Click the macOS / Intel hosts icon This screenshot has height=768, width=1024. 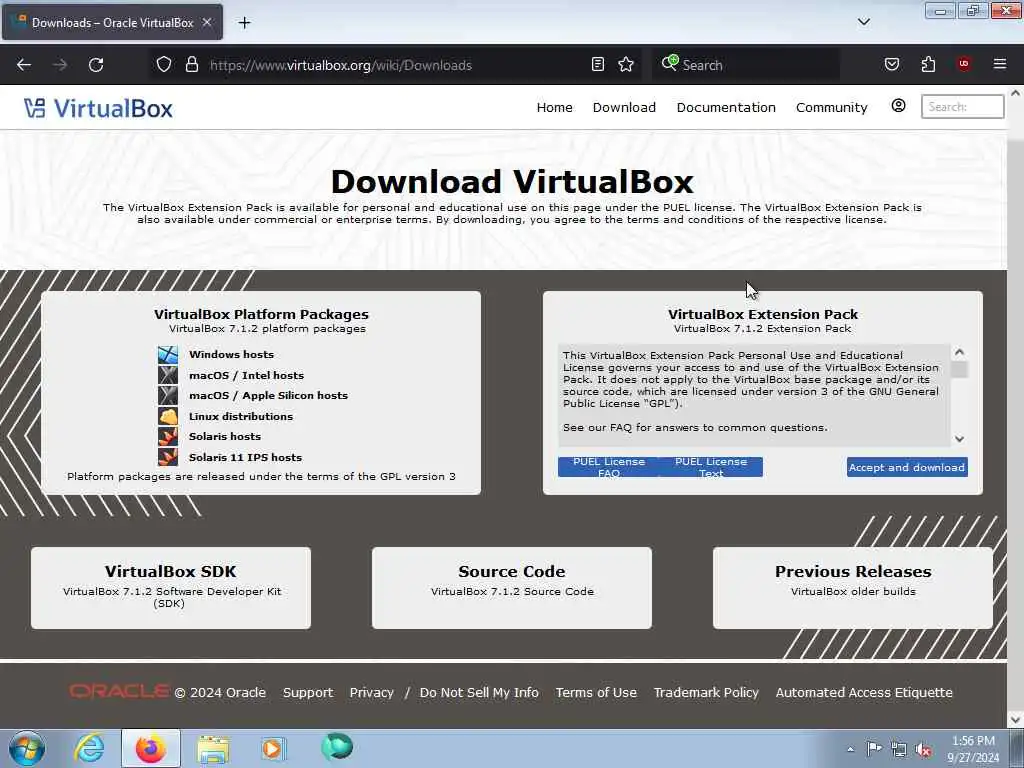(x=168, y=375)
